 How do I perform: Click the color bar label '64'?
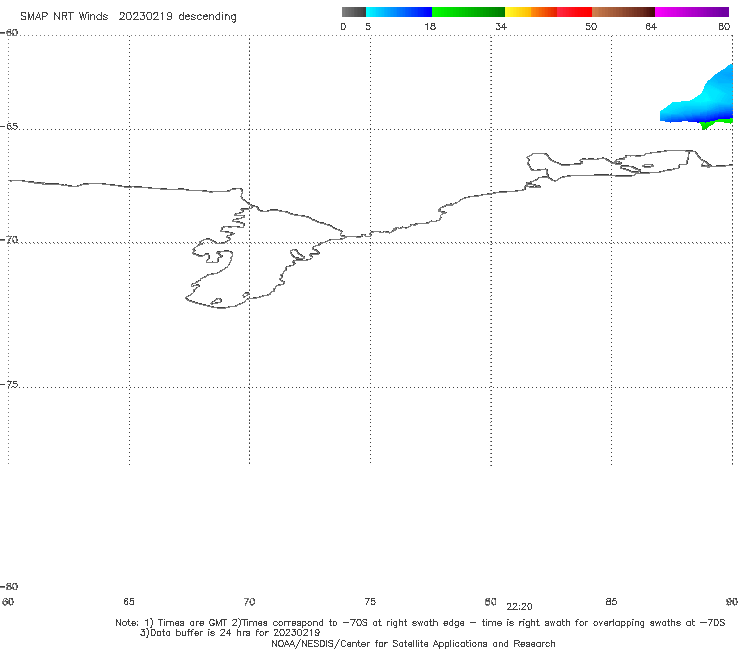[651, 26]
